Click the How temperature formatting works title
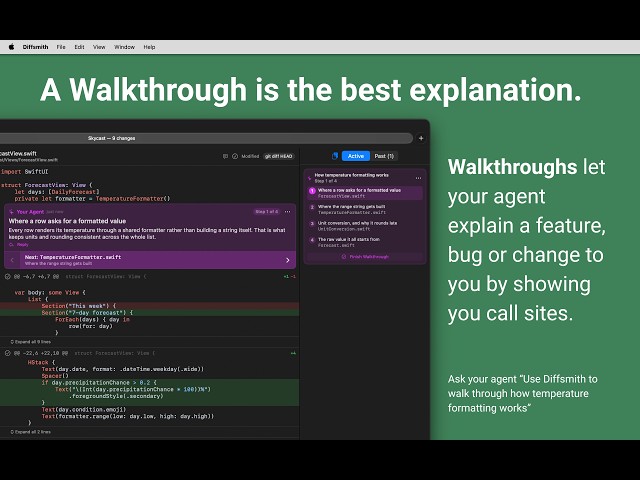This screenshot has height=480, width=640. tap(351, 175)
